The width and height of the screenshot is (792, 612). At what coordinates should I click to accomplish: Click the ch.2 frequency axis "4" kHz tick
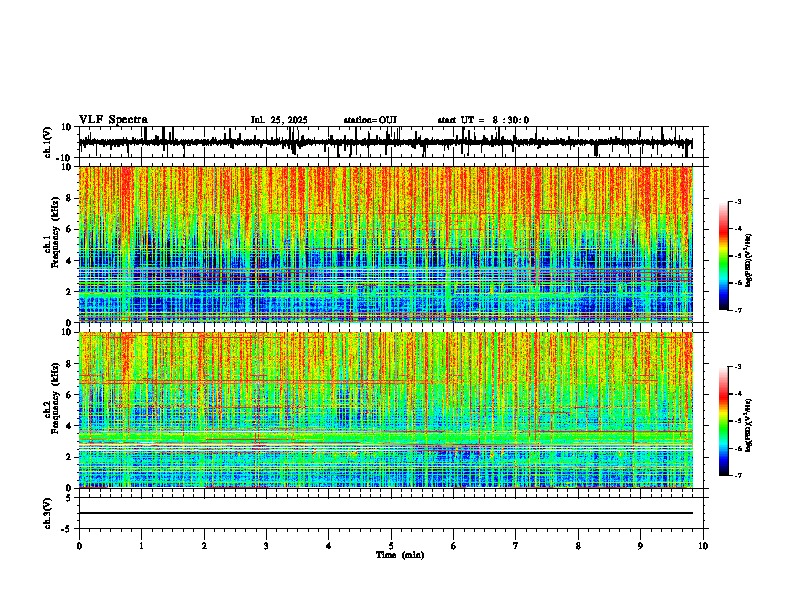(70, 426)
